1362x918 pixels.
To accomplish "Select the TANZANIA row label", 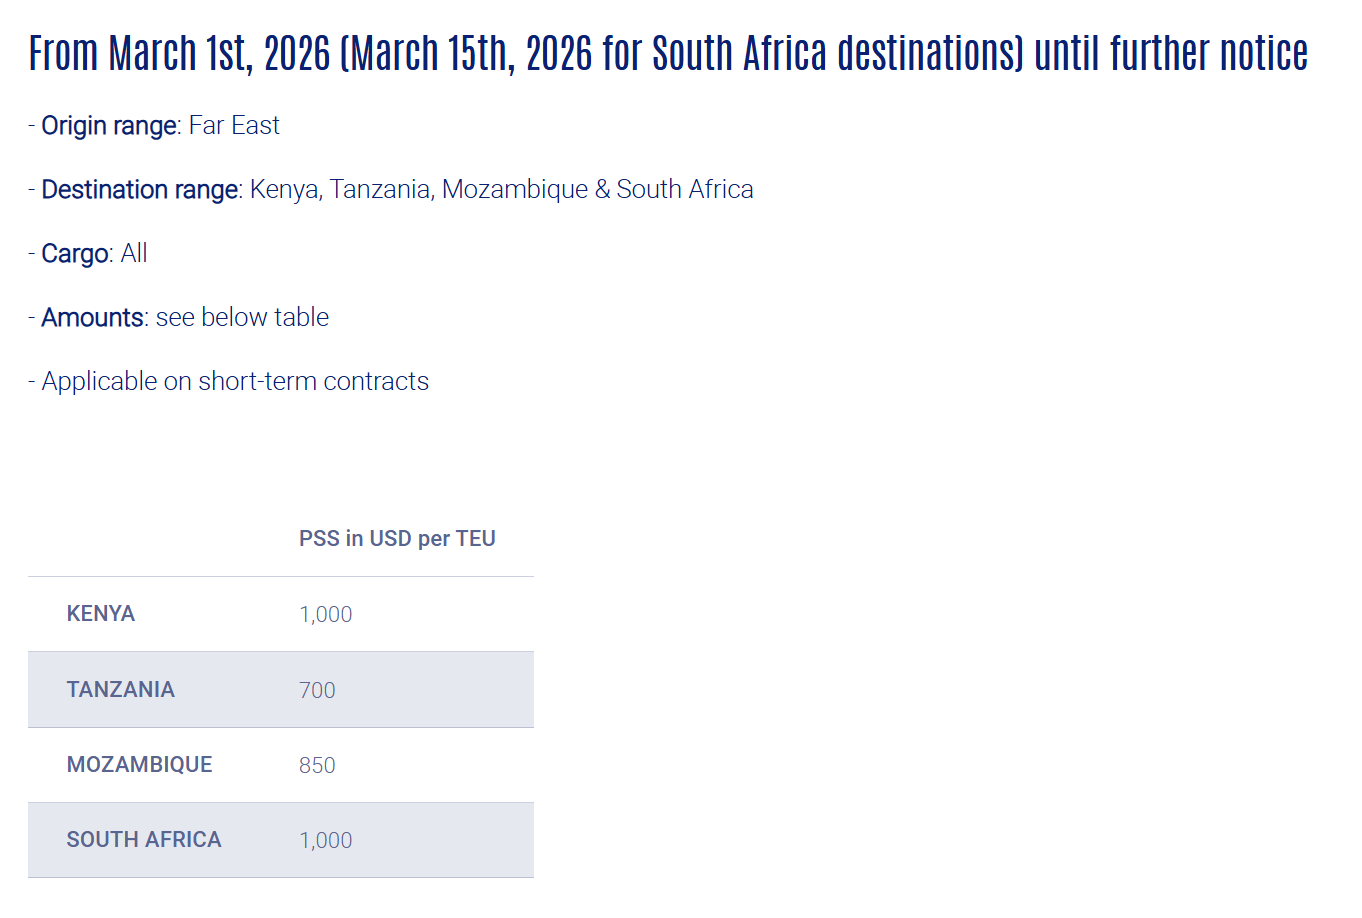I will click(121, 690).
